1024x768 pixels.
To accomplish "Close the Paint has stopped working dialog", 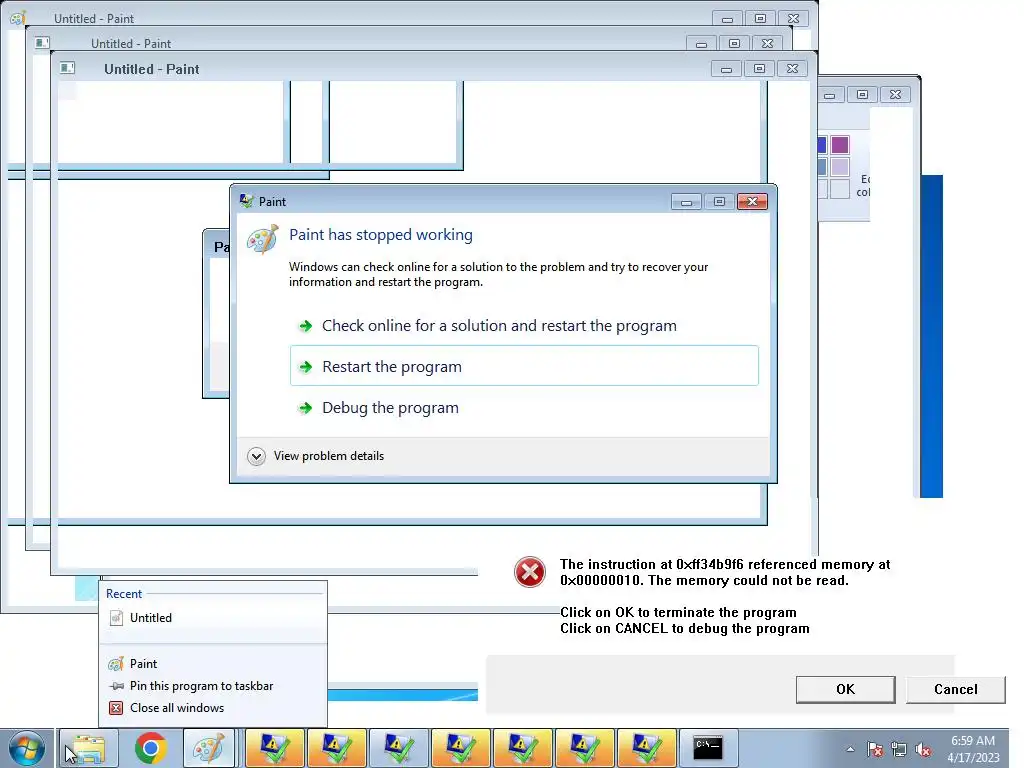I will 752,202.
